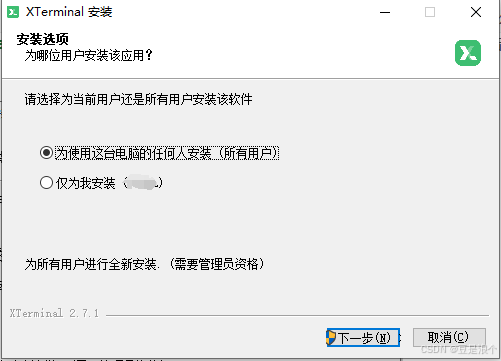
Task: Click the XTerminal 2.7.1 version label
Action: click(54, 313)
